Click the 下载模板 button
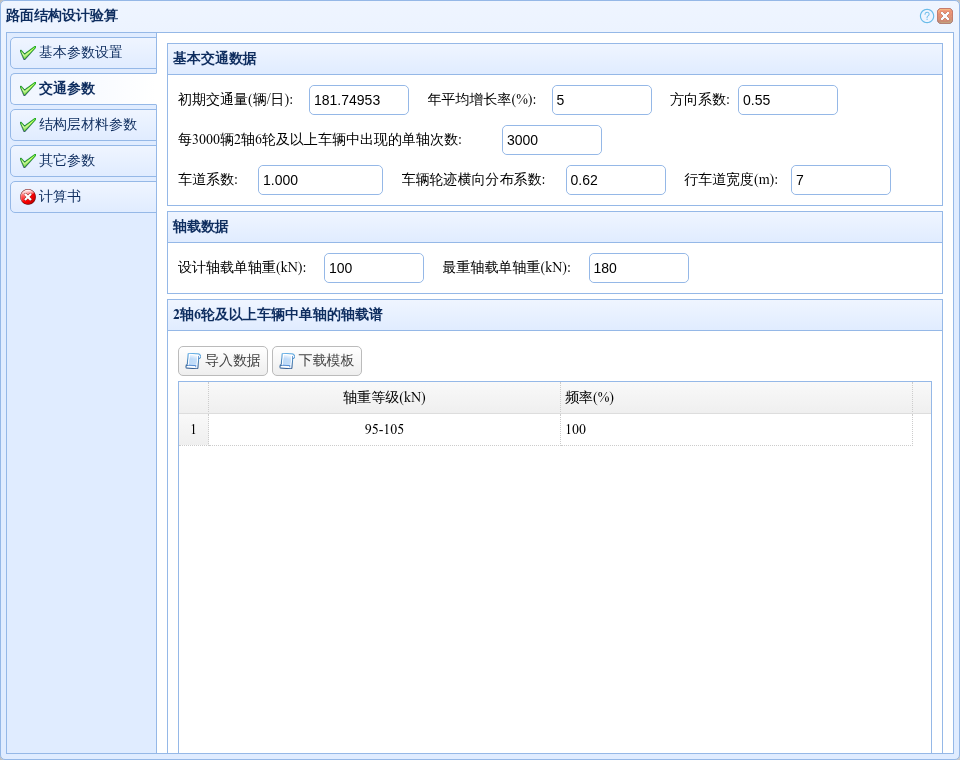The width and height of the screenshot is (960, 760). coord(317,361)
